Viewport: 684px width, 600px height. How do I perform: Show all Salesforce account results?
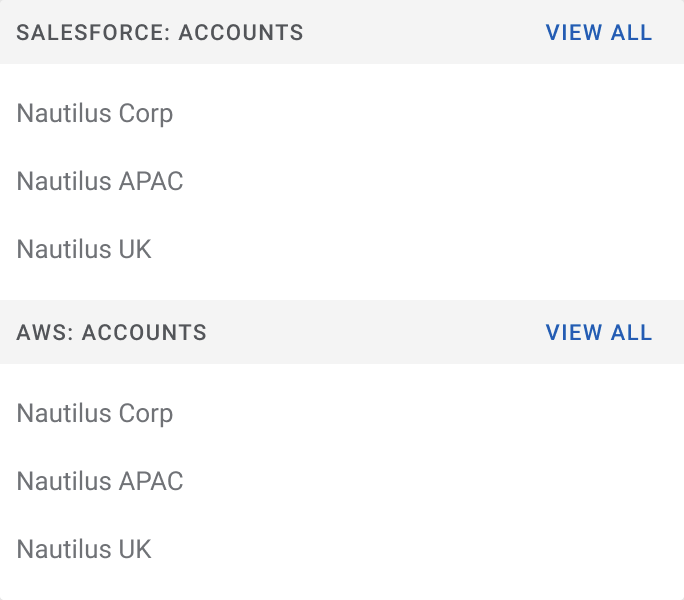pyautogui.click(x=598, y=32)
